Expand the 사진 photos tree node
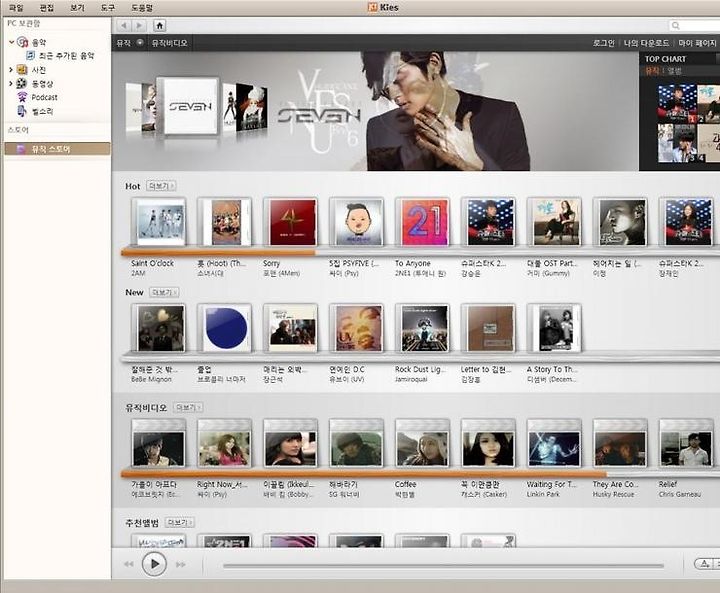Image resolution: width=720 pixels, height=593 pixels. (11, 70)
